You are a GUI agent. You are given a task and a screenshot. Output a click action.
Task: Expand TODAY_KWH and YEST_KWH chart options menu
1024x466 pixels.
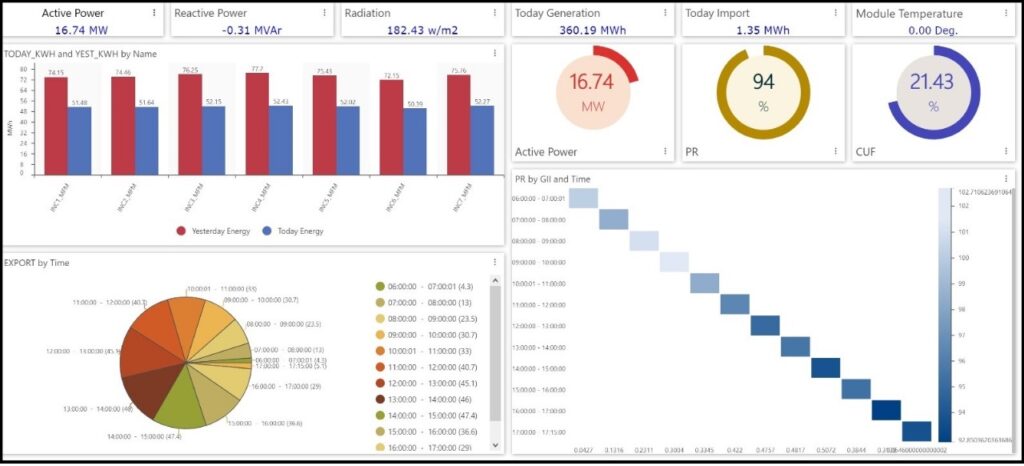pyautogui.click(x=495, y=53)
